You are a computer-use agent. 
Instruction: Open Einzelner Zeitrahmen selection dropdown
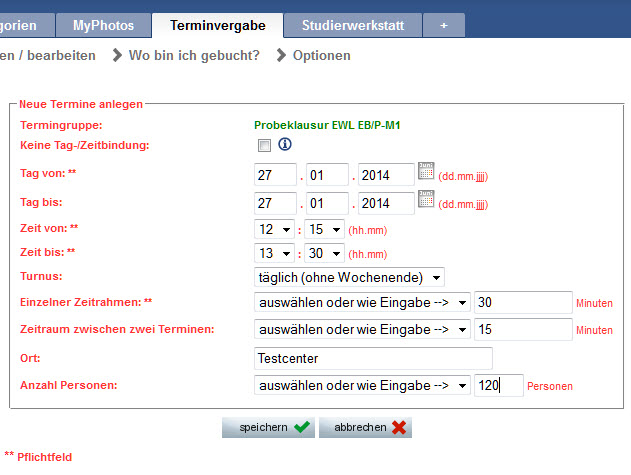[x=362, y=302]
